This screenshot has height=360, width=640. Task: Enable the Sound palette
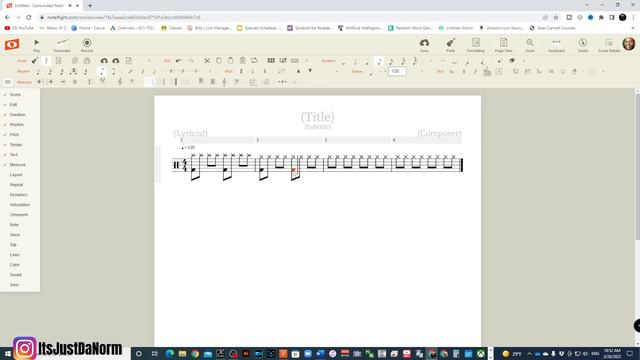point(16,275)
